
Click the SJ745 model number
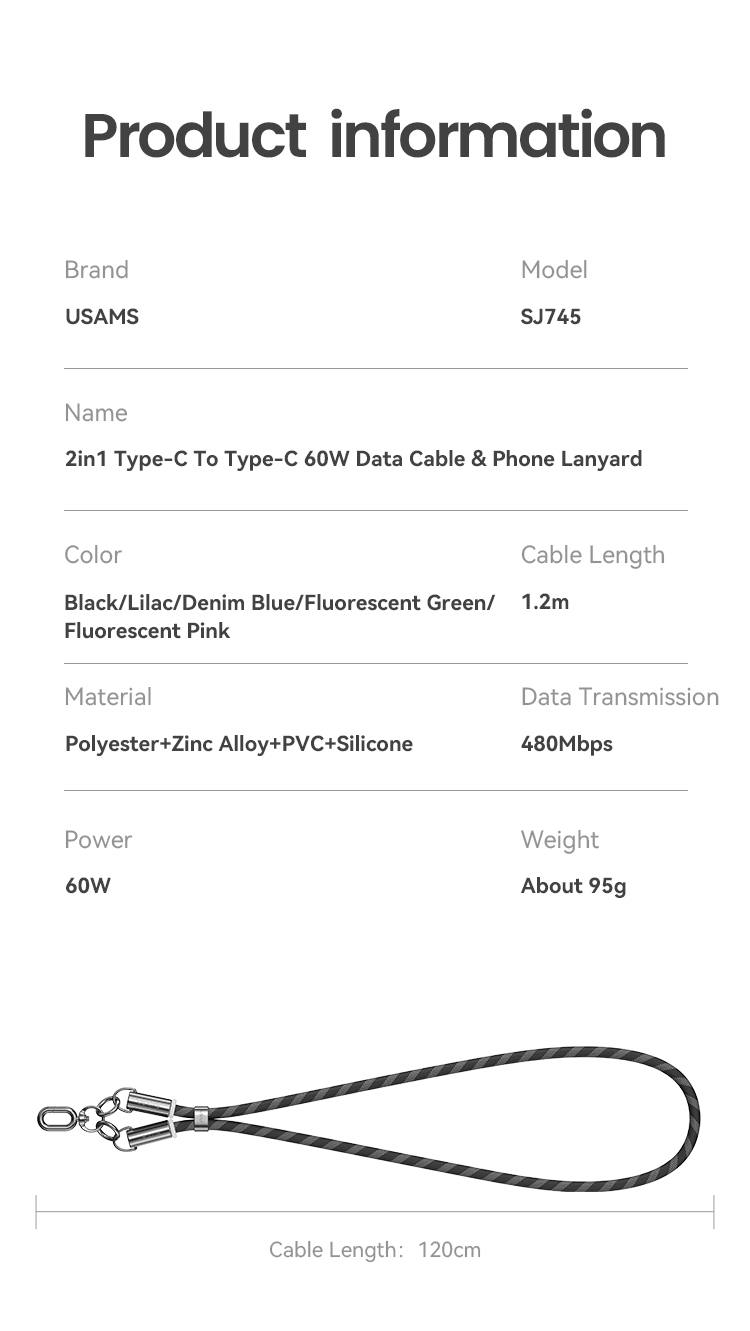pyautogui.click(x=551, y=317)
